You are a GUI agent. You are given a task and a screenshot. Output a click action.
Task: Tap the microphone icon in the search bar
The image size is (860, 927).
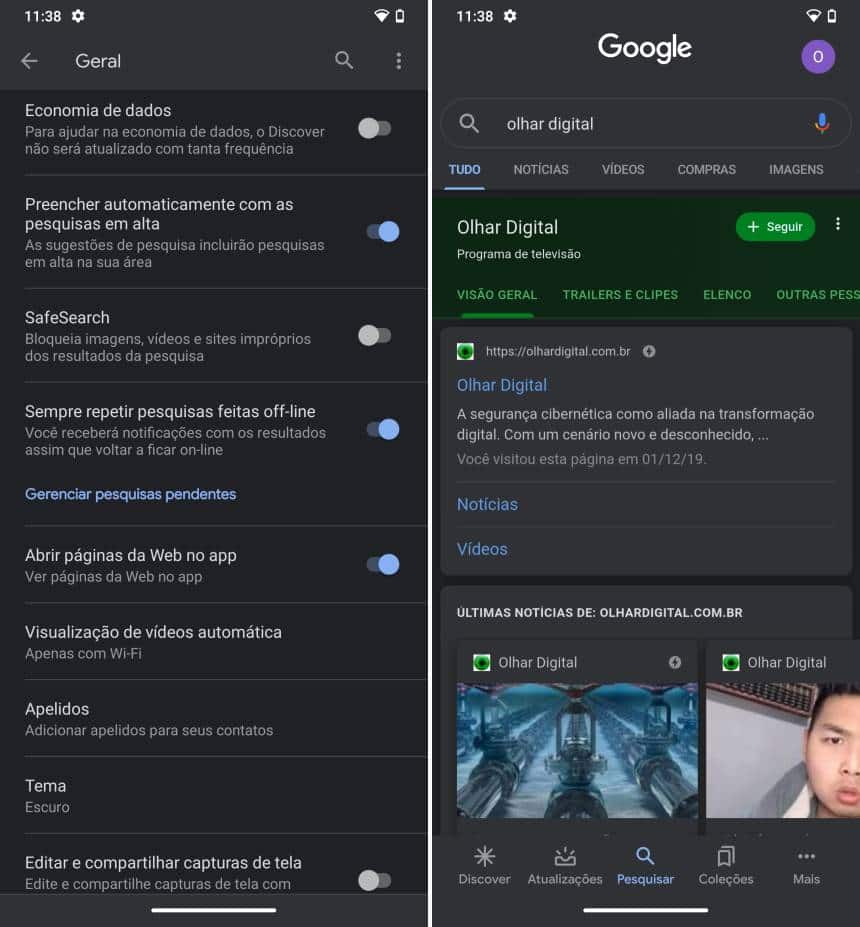821,123
